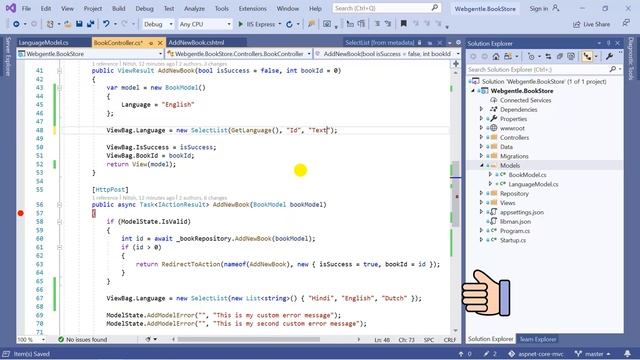Screen dimensions: 640x360
Task: Click No issues found indicator
Action: click(x=82, y=340)
